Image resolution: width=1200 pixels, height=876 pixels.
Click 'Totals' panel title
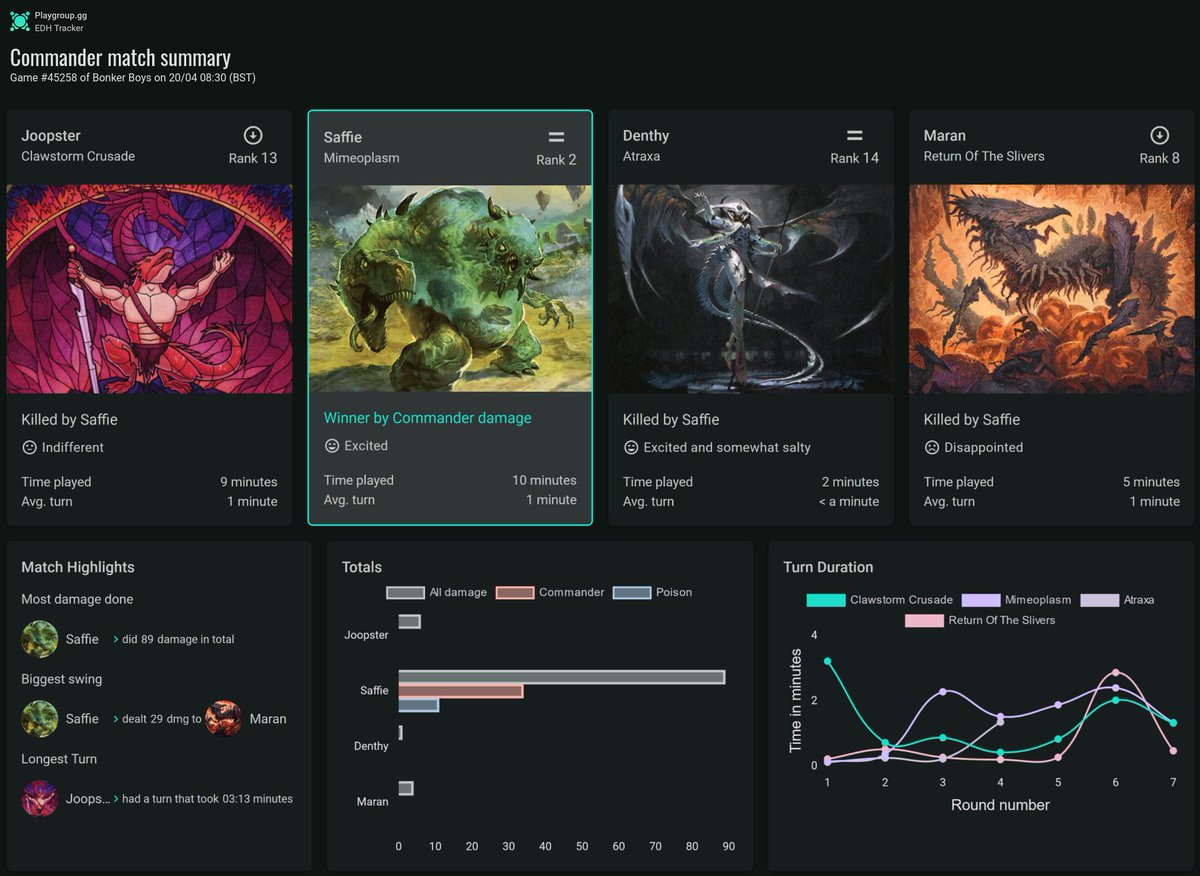[362, 567]
